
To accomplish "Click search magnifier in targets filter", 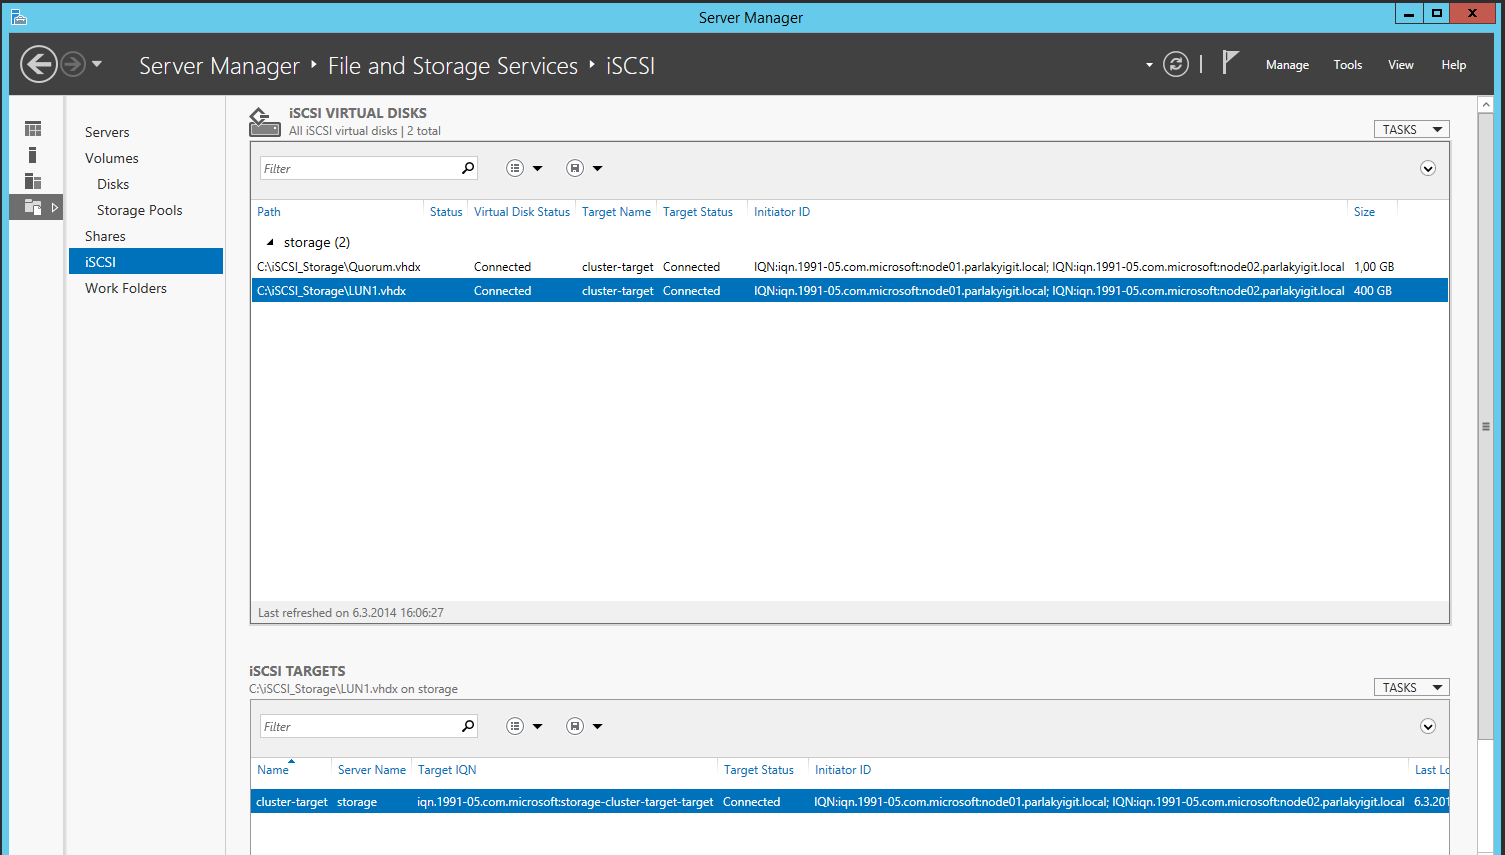I will [x=468, y=726].
